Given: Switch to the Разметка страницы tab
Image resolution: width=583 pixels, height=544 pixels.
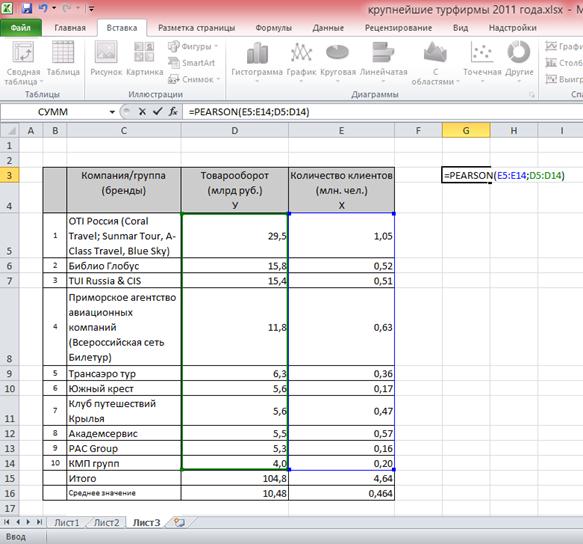Looking at the screenshot, I should pos(197,28).
